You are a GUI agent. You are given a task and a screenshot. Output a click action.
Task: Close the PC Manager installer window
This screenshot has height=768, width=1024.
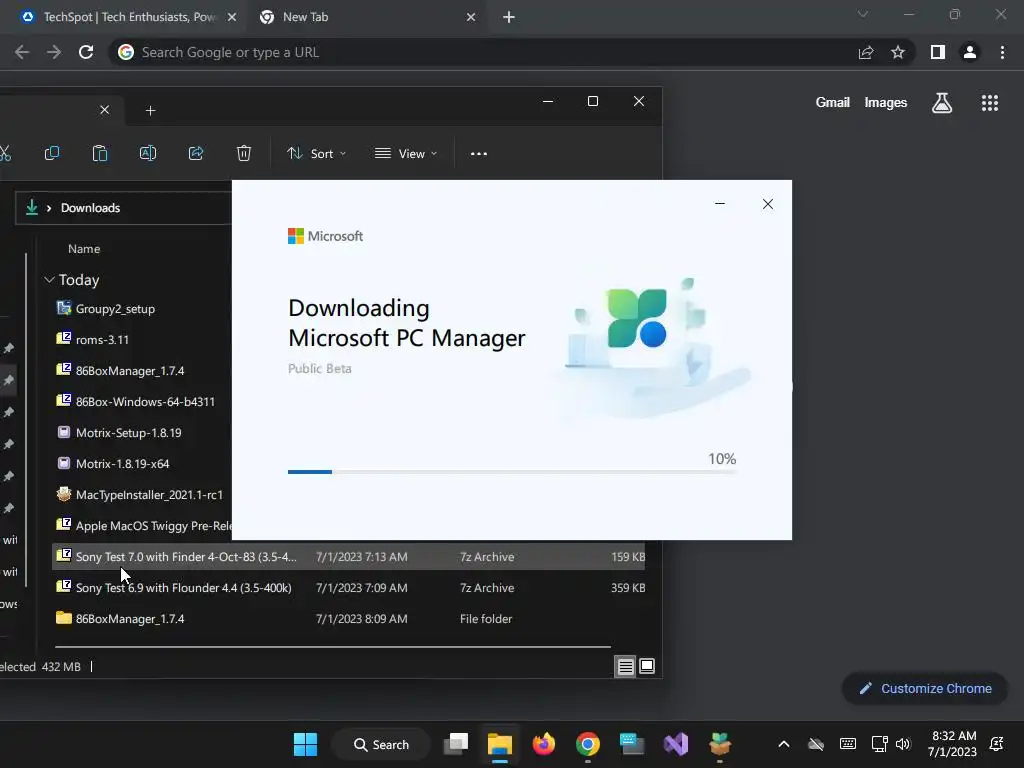(768, 204)
